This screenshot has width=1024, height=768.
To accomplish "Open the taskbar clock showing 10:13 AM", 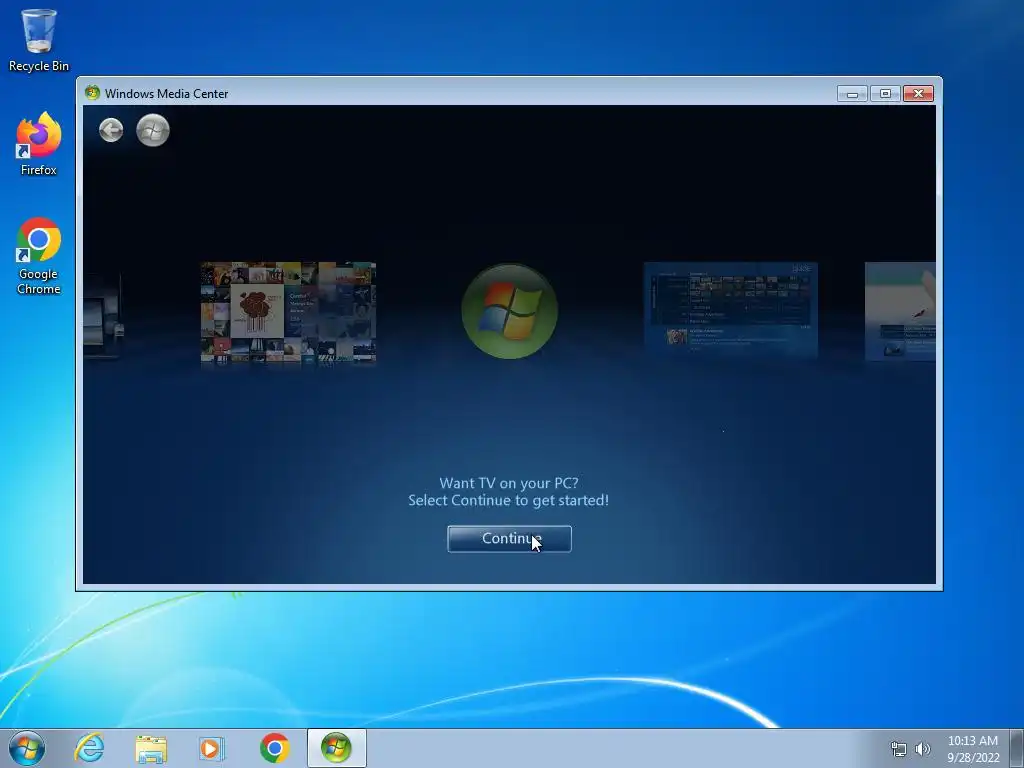I will [x=973, y=749].
